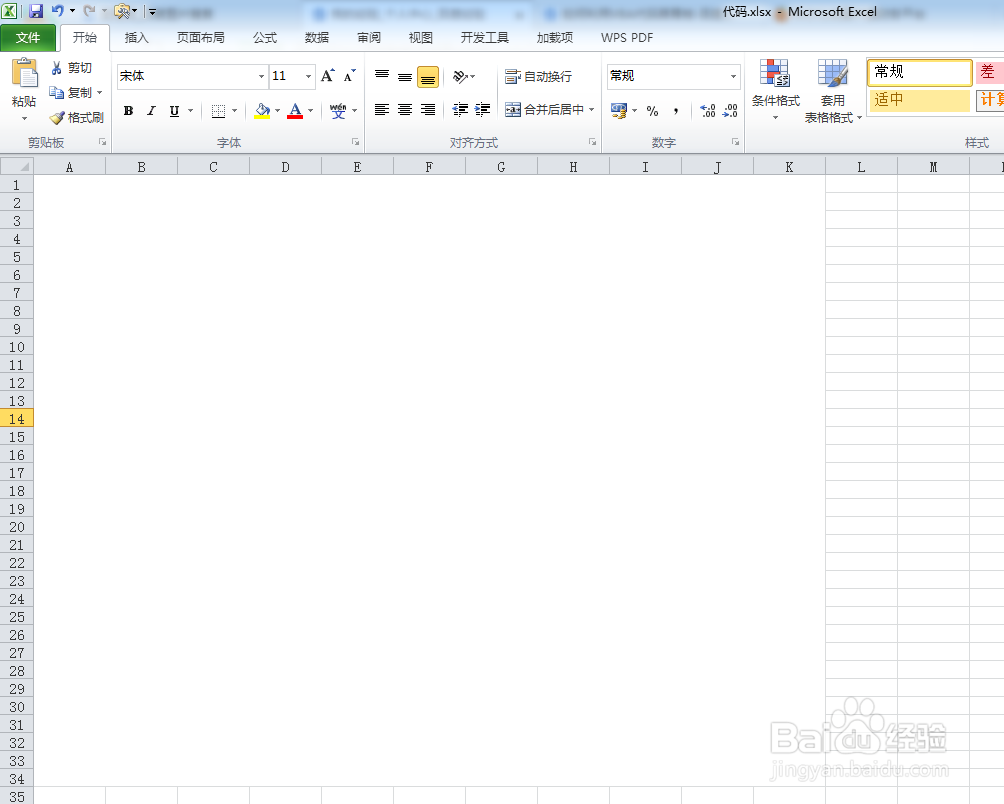Apply percent style format
The width and height of the screenshot is (1004, 804).
tap(652, 111)
